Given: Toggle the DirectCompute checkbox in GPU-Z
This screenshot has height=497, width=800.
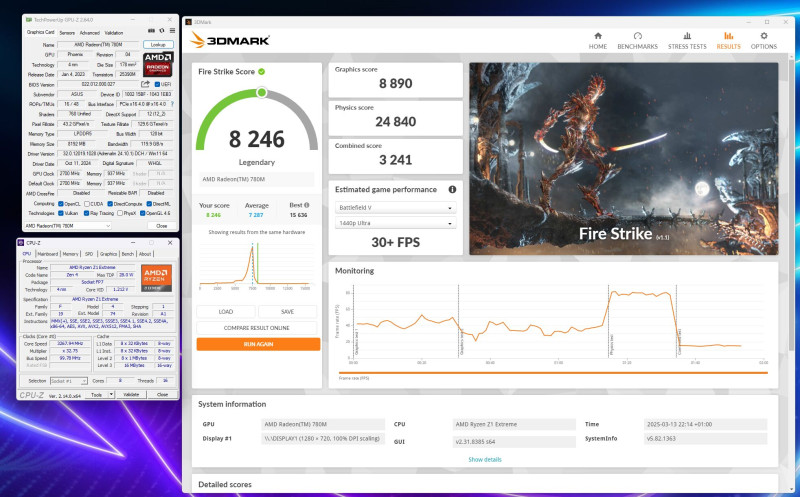Looking at the screenshot, I should tap(110, 204).
